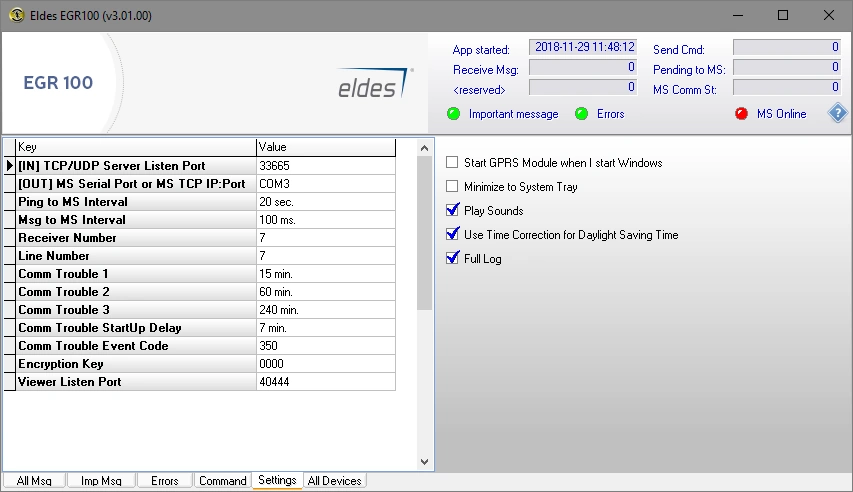Click the green Errors status indicator
The width and height of the screenshot is (853, 492).
click(581, 114)
